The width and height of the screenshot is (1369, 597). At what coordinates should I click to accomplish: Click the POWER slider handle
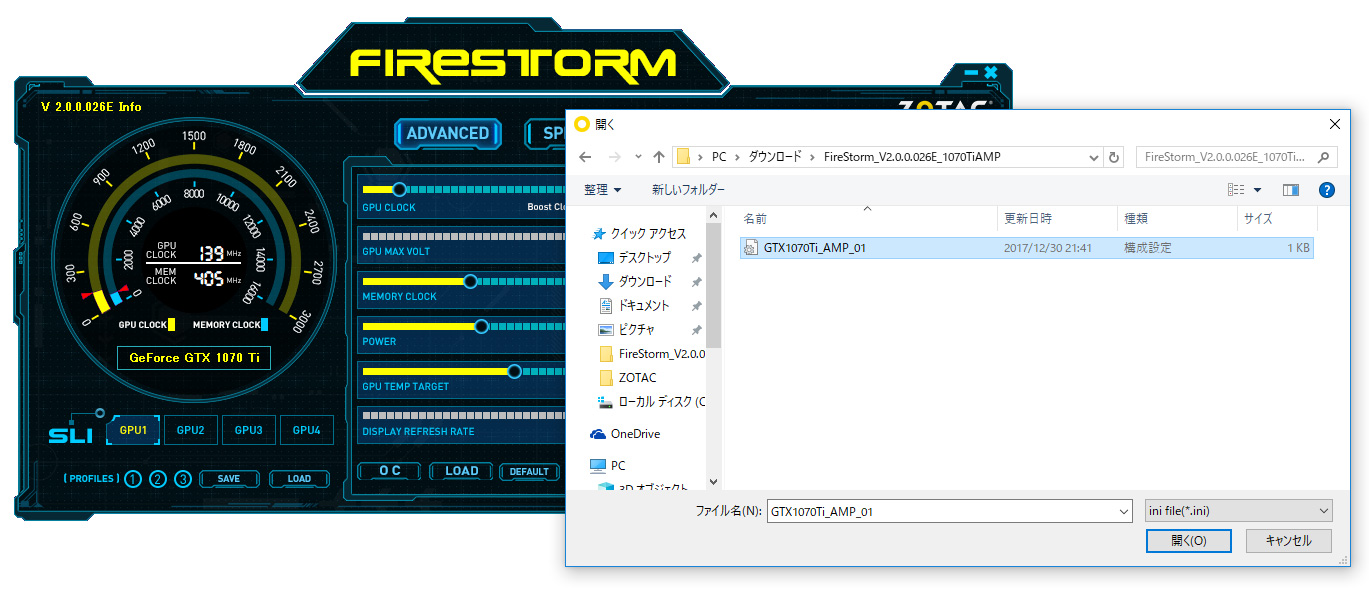coord(481,326)
